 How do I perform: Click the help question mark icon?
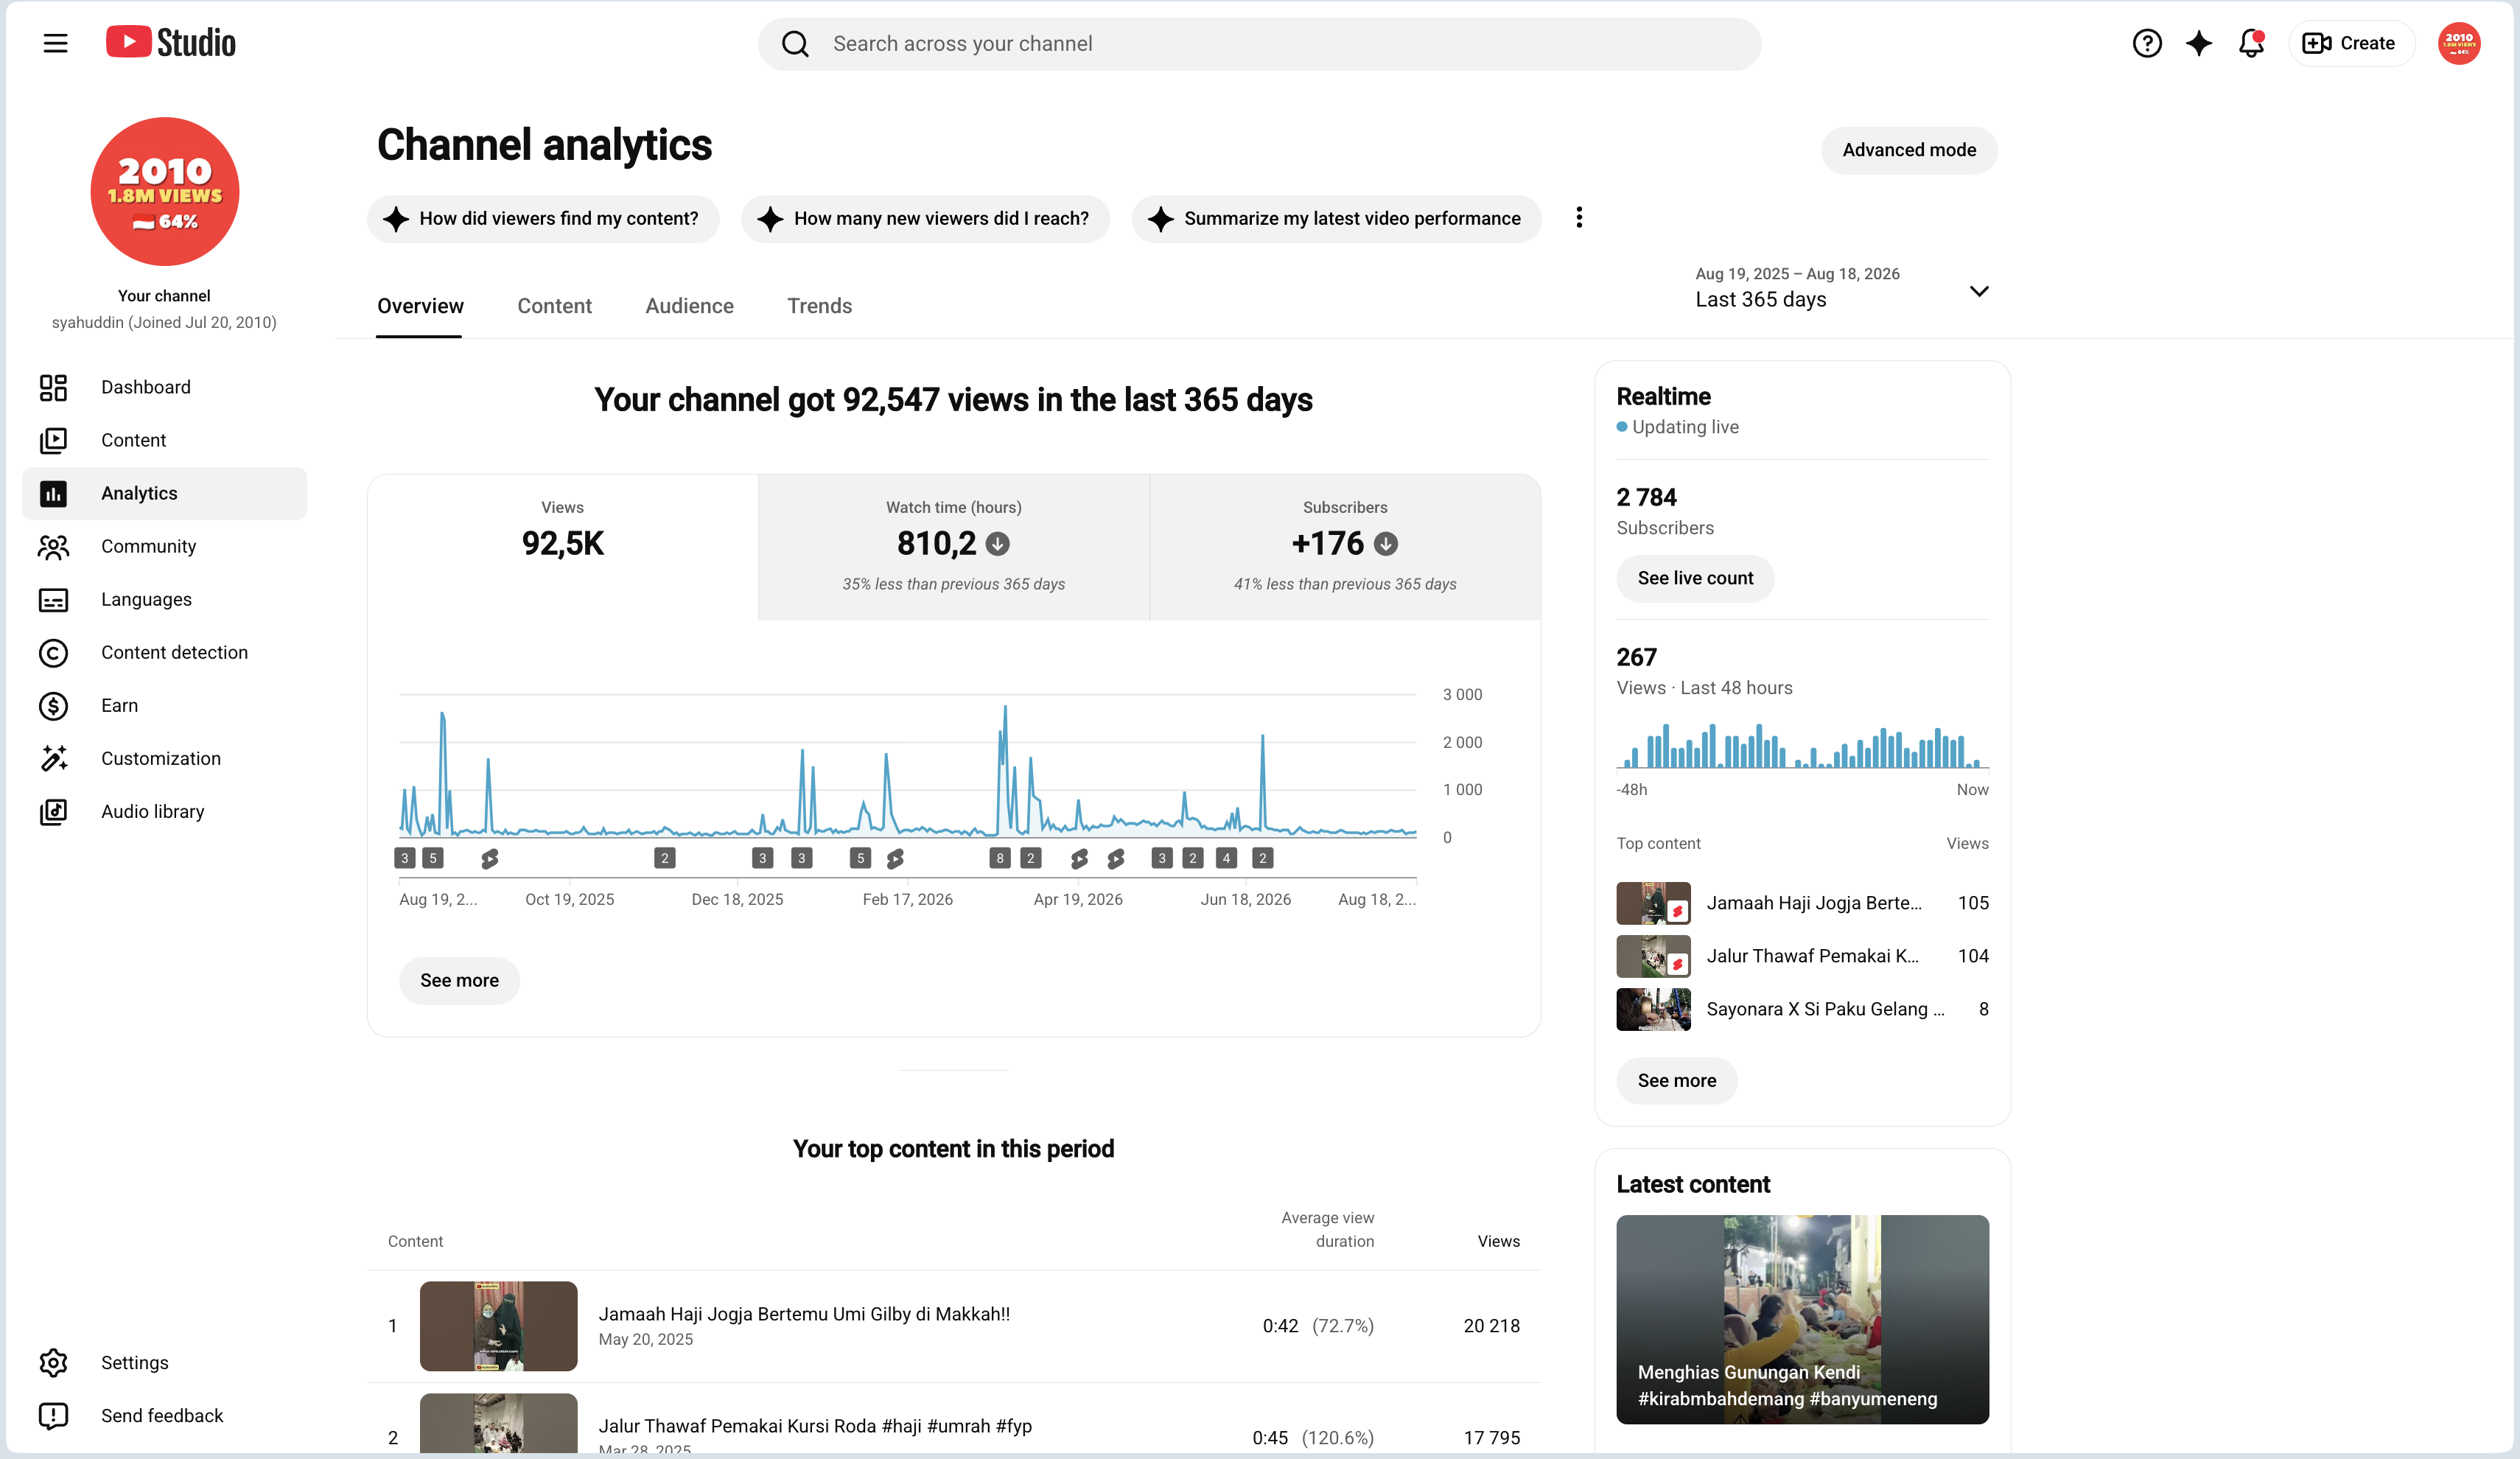pos(2146,43)
